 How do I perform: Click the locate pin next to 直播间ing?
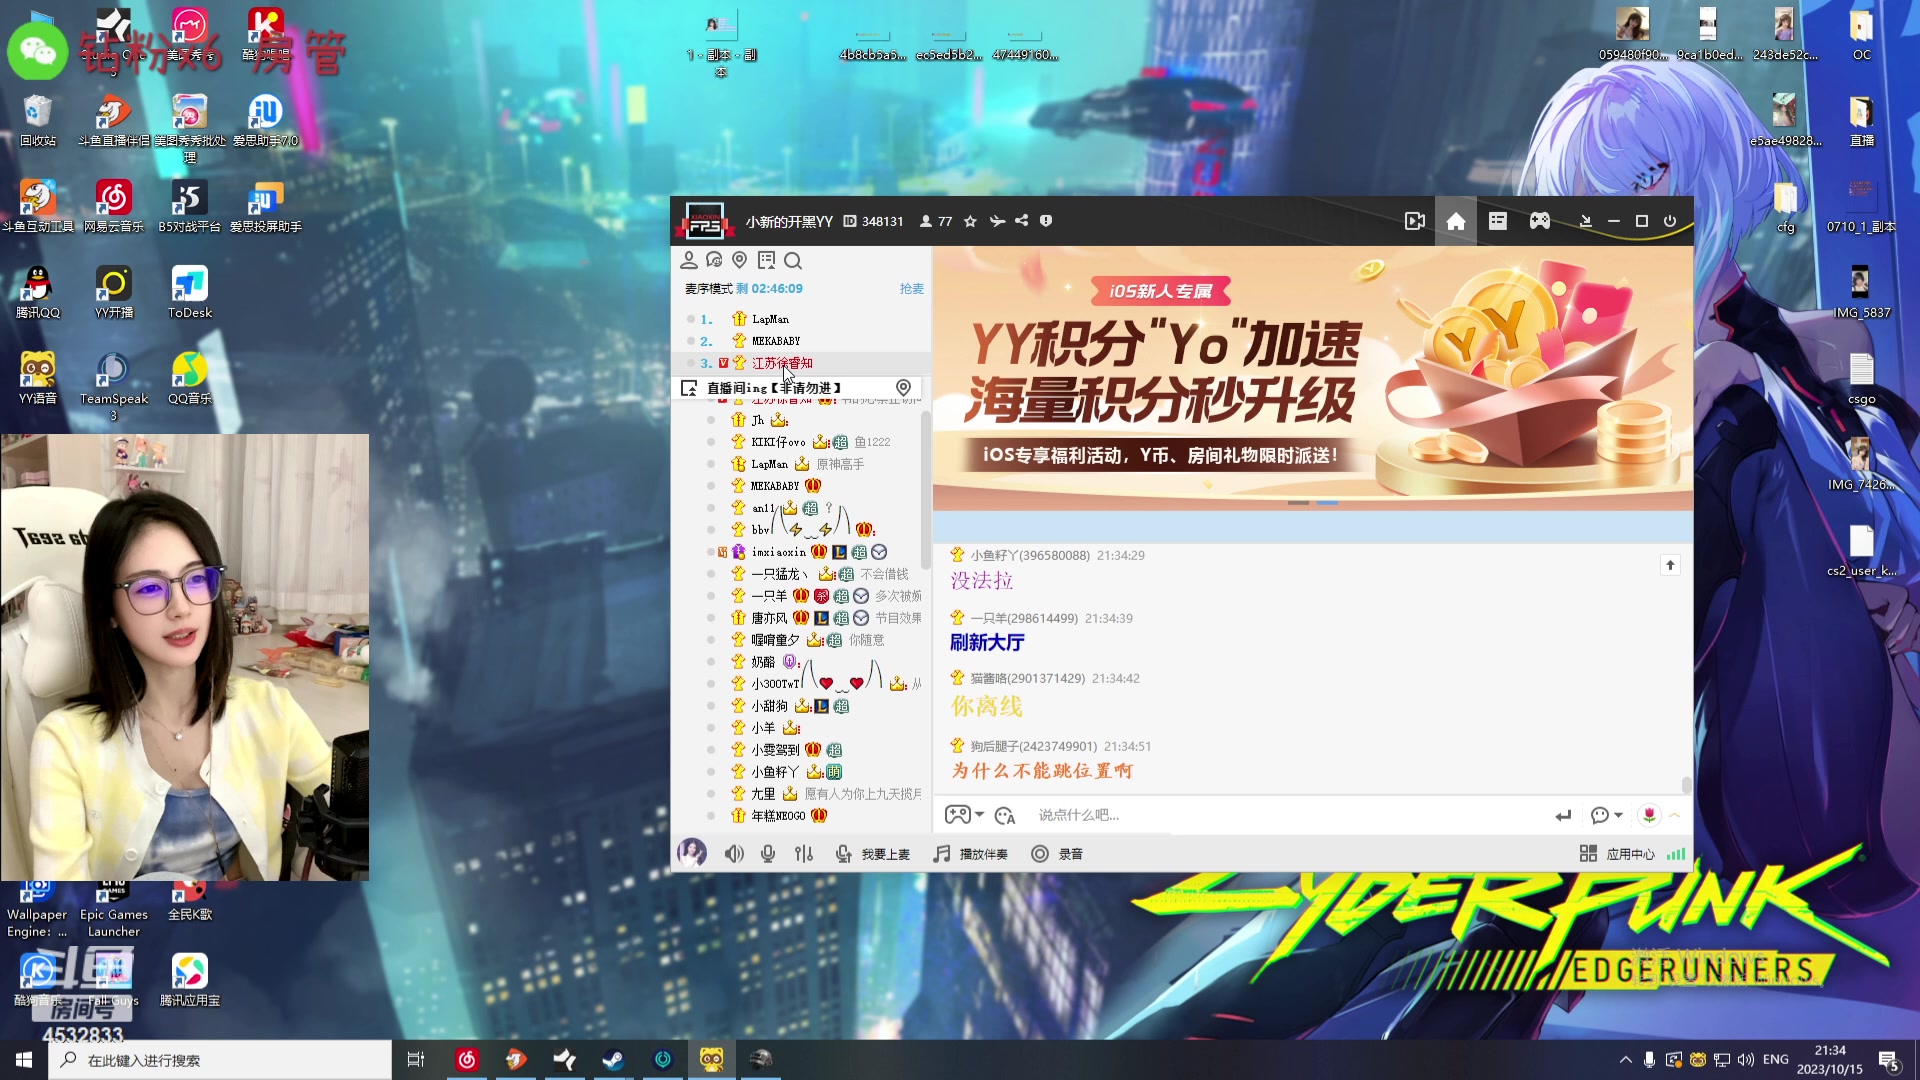[903, 388]
